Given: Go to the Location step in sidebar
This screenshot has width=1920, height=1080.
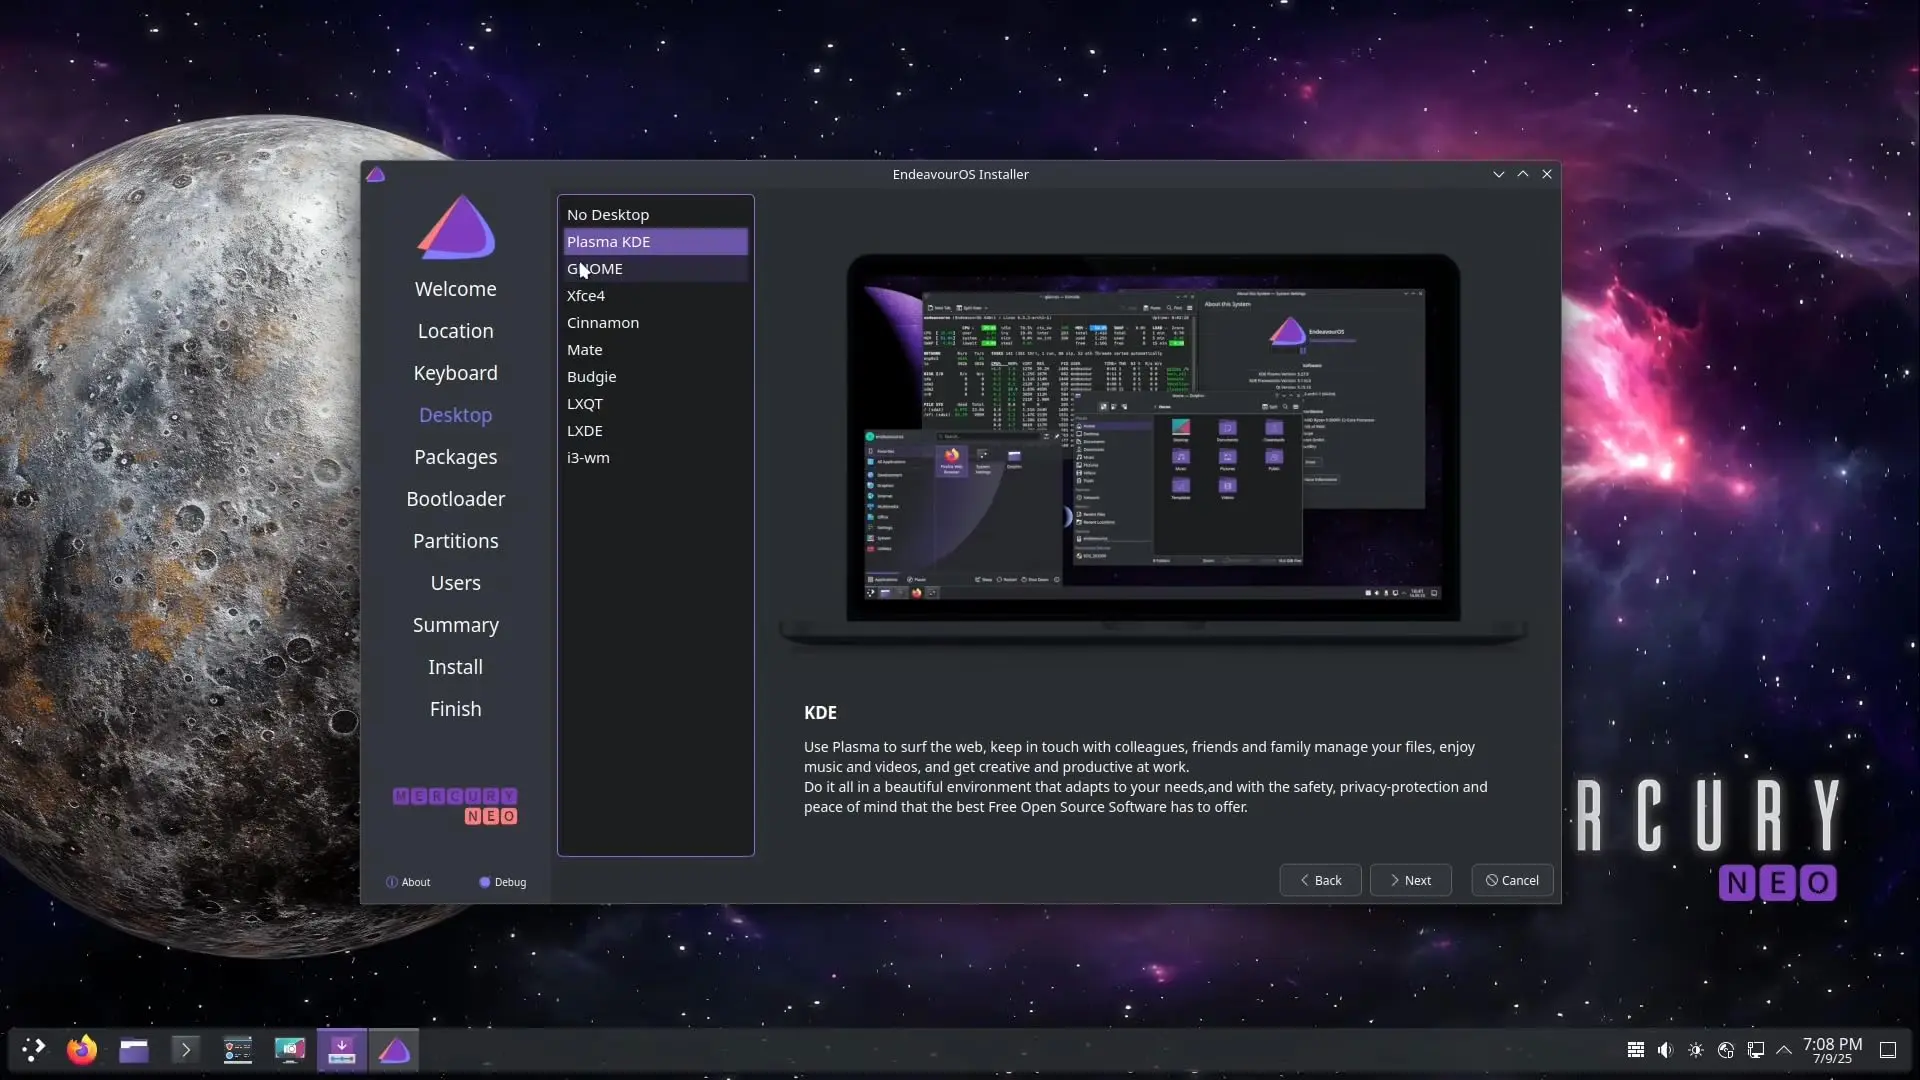Looking at the screenshot, I should click(x=456, y=331).
